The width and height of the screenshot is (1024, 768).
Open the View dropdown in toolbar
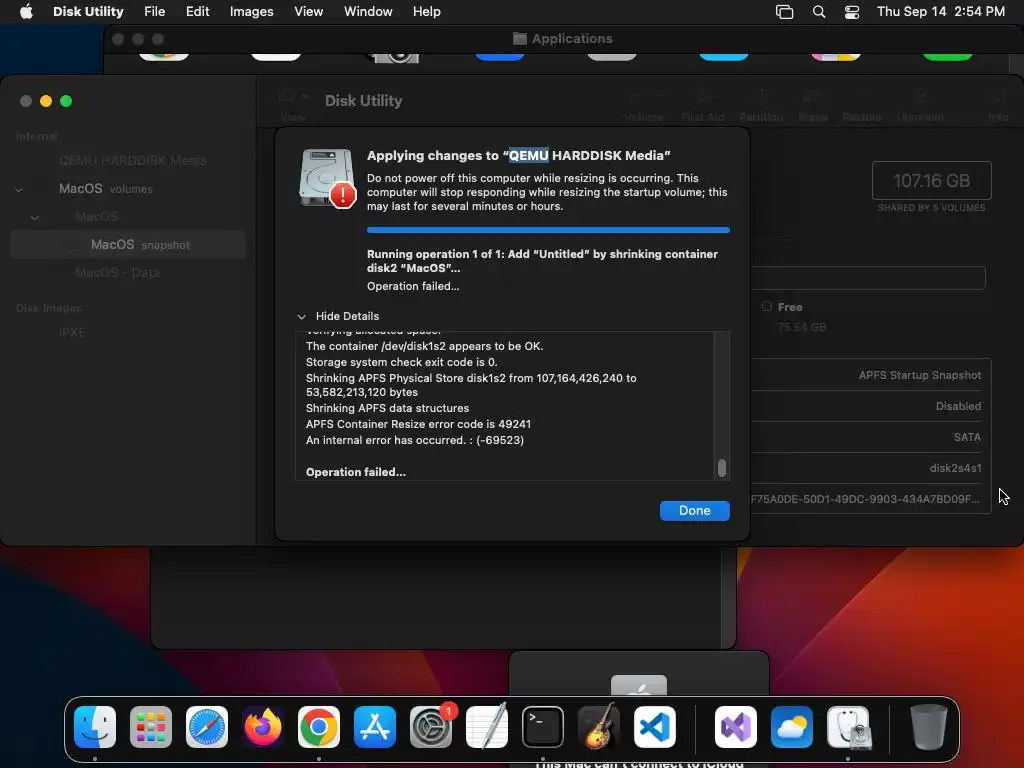[x=293, y=105]
